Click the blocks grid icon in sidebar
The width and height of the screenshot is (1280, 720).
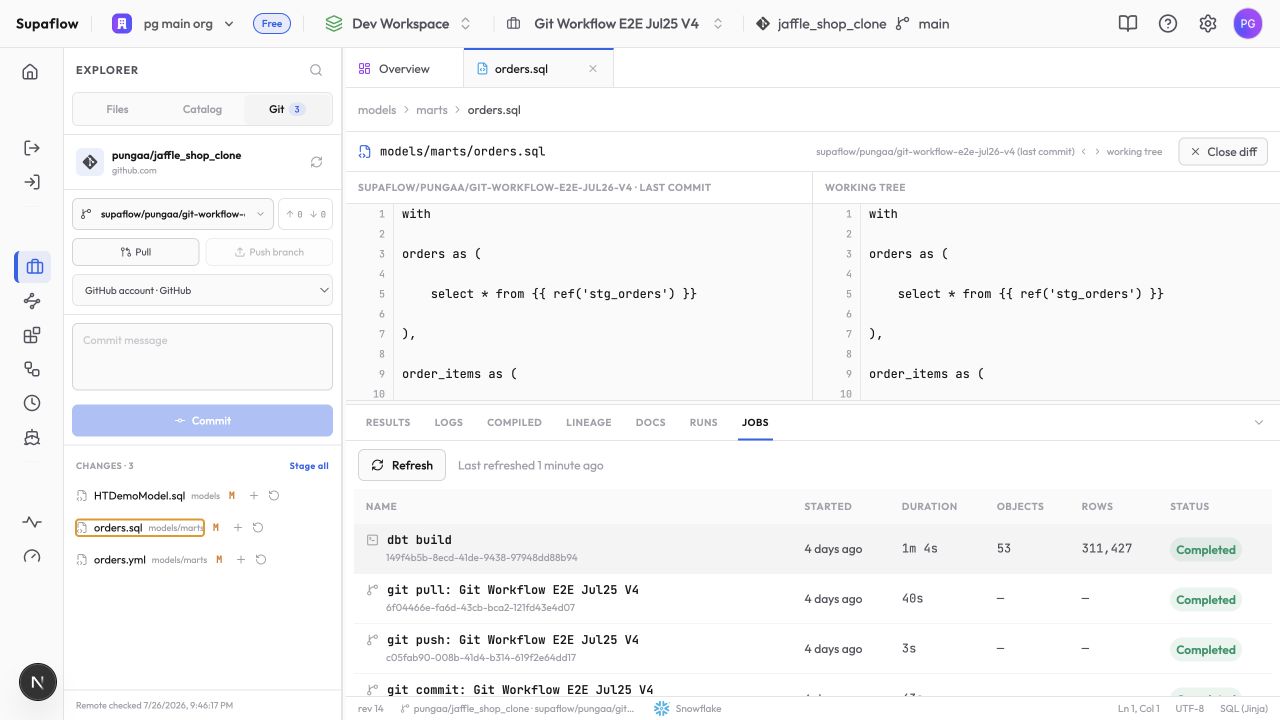coord(32,335)
